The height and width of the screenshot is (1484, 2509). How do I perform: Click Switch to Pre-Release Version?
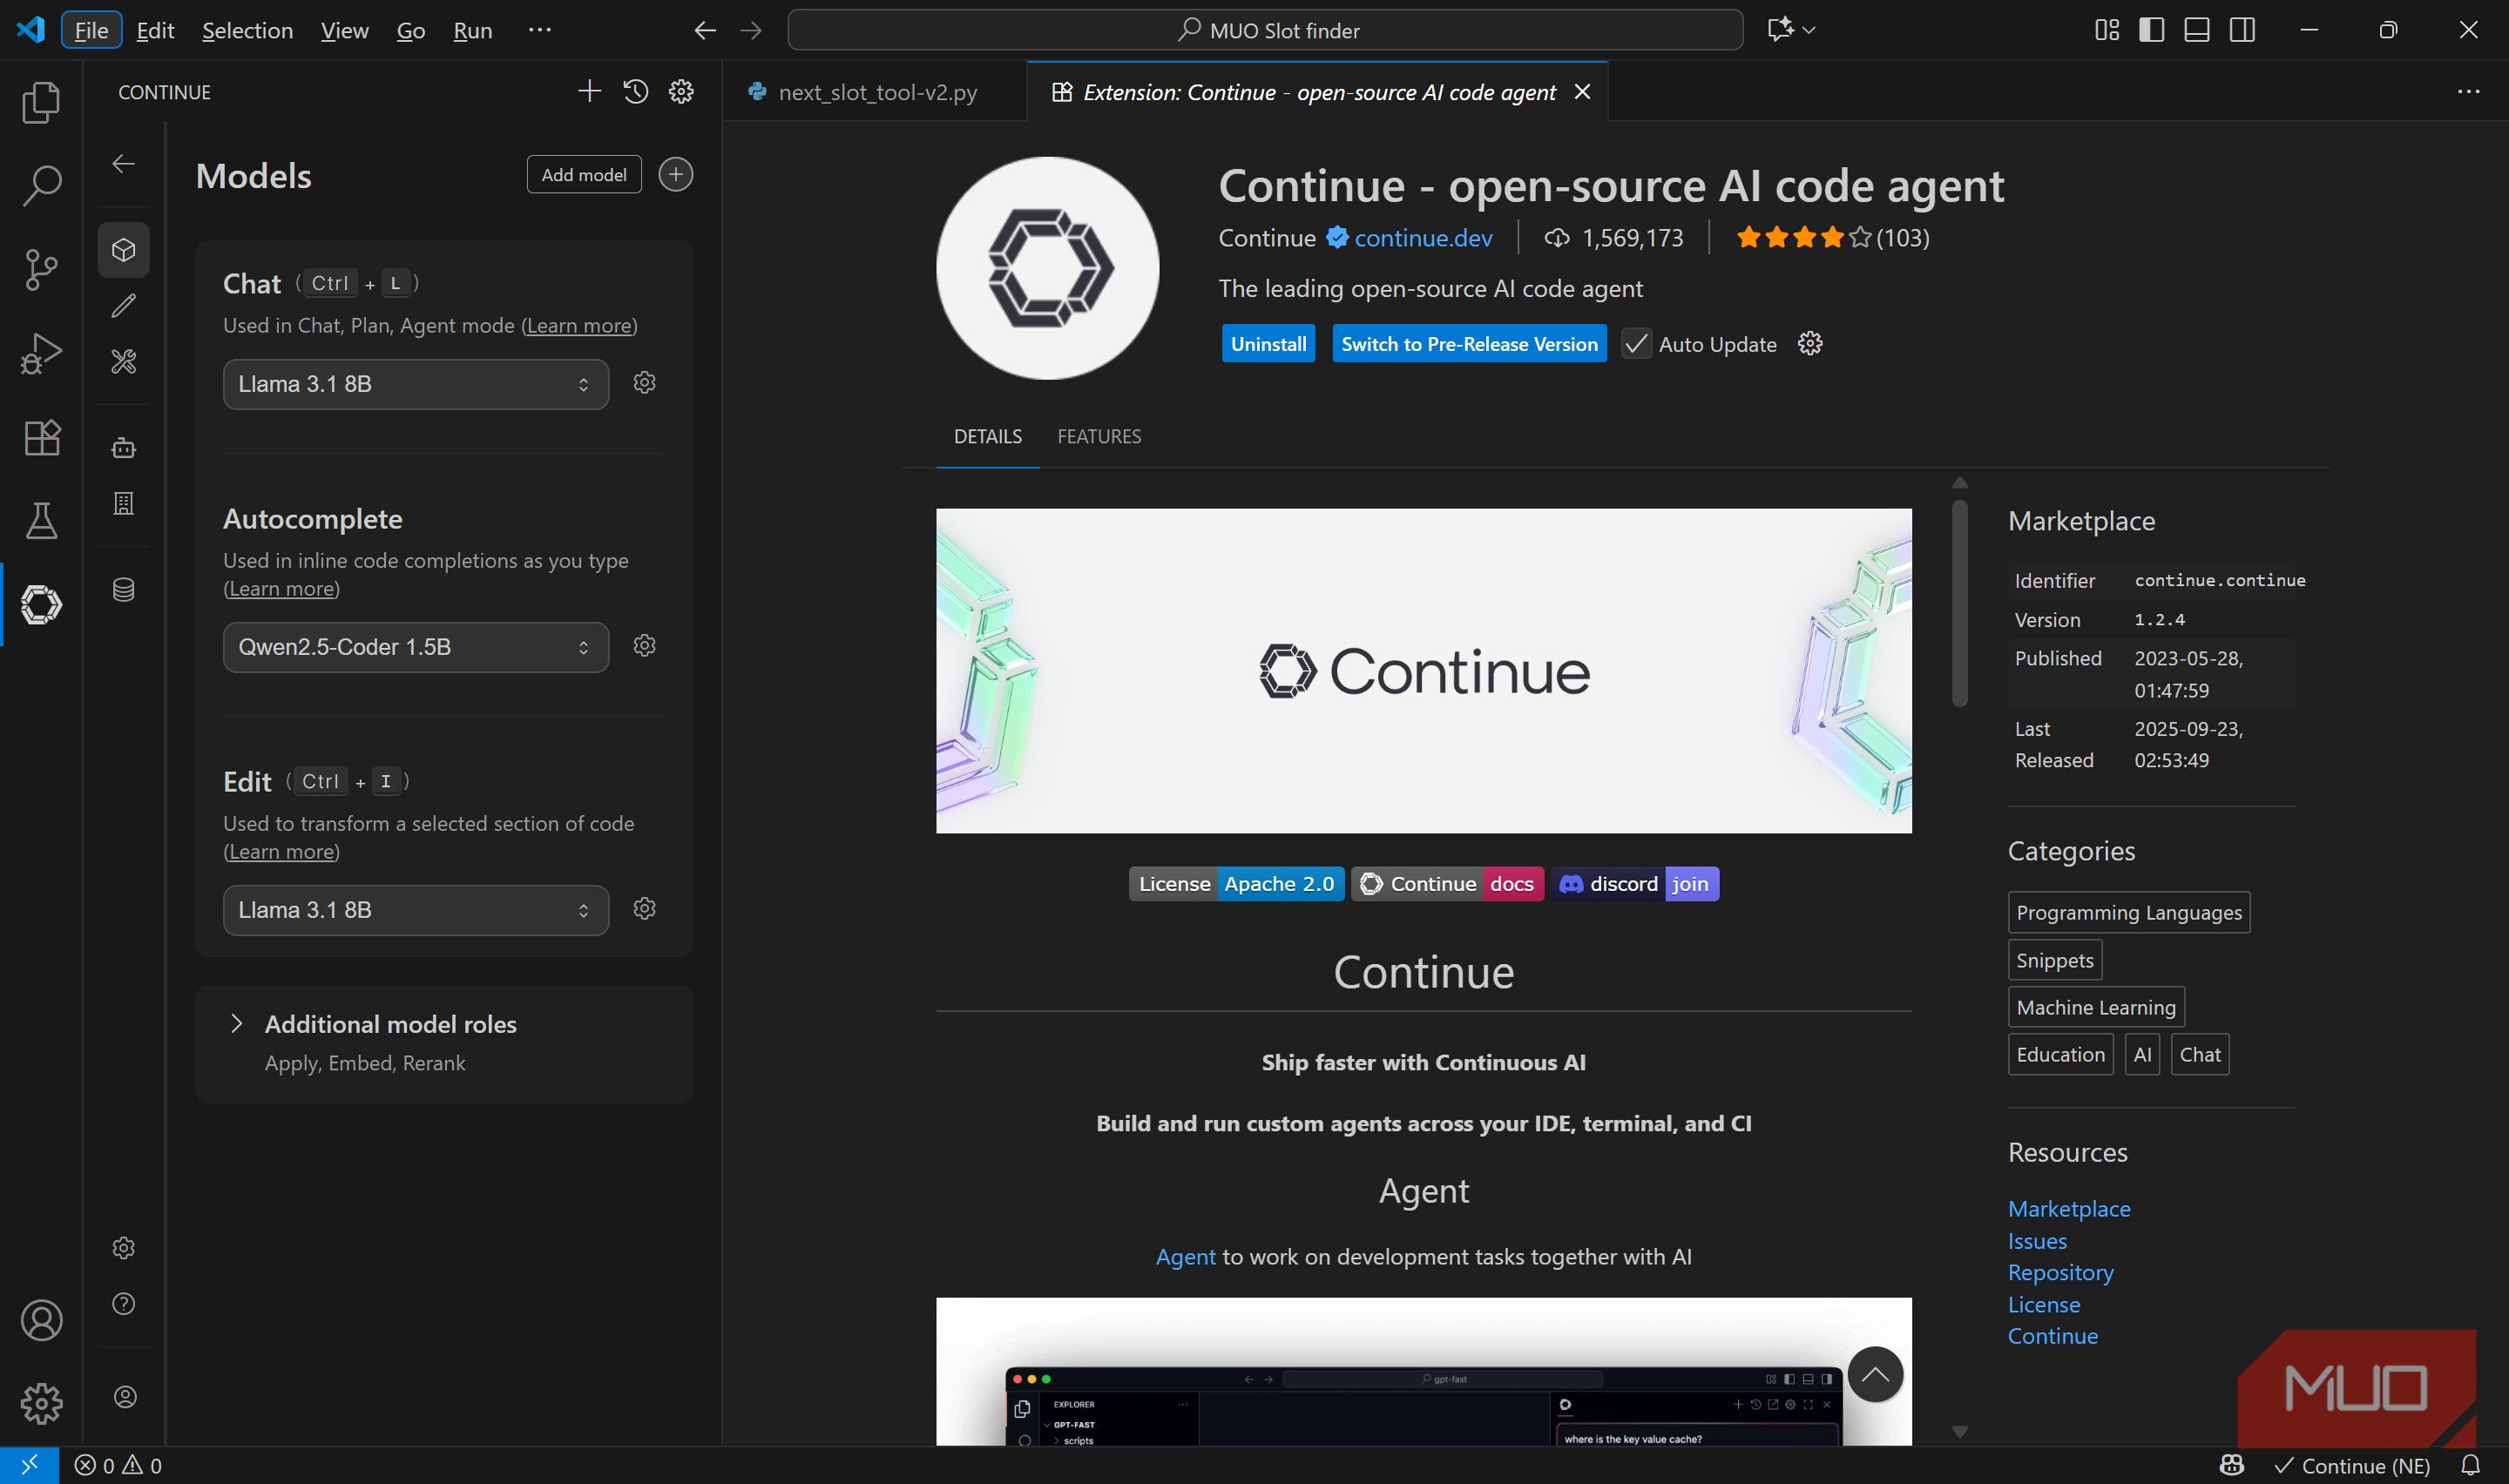click(x=1469, y=344)
